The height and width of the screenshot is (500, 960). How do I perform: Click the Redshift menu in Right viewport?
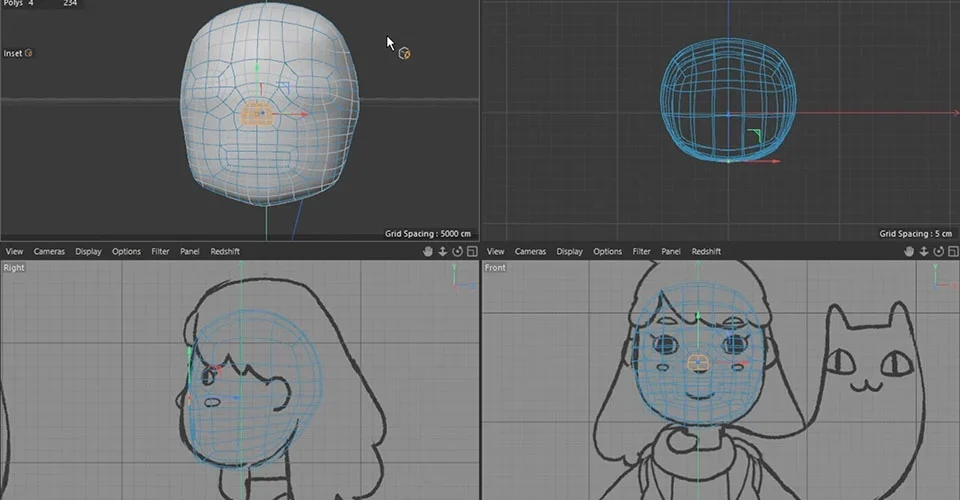(225, 252)
